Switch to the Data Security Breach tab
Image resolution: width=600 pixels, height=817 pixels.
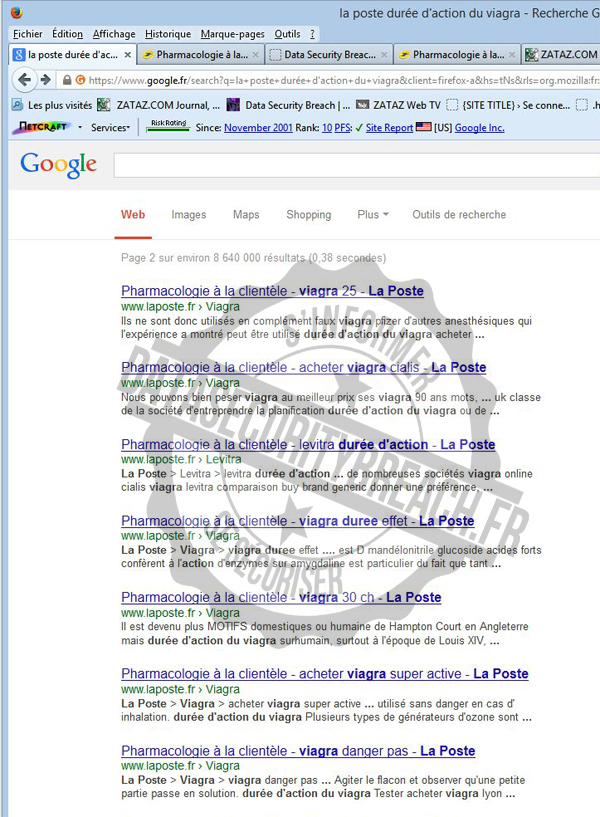(x=329, y=55)
